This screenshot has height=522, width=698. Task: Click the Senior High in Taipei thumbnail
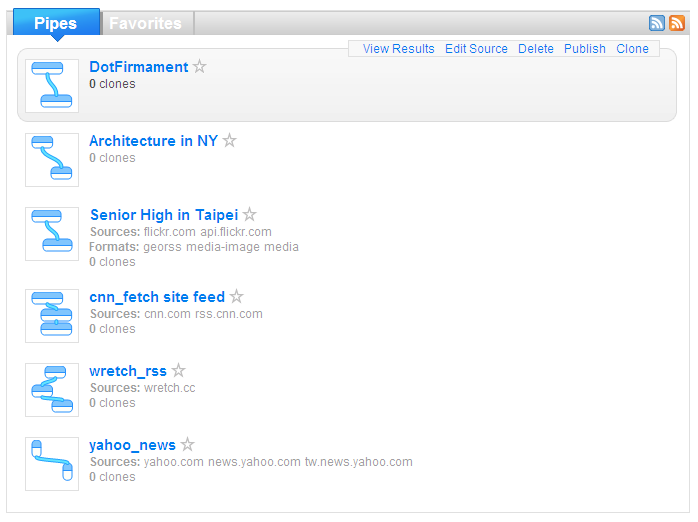coord(52,234)
